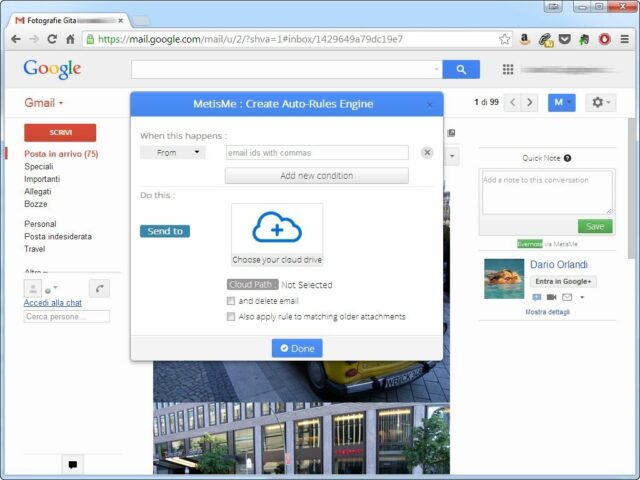
Task: Select the 'Importanti' label in sidebar
Action: [42, 179]
